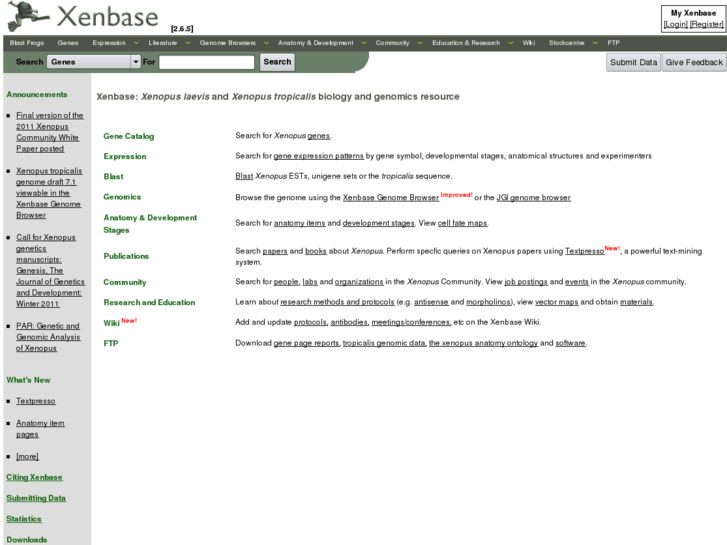
Task: Focus the search text field
Action: pos(206,62)
